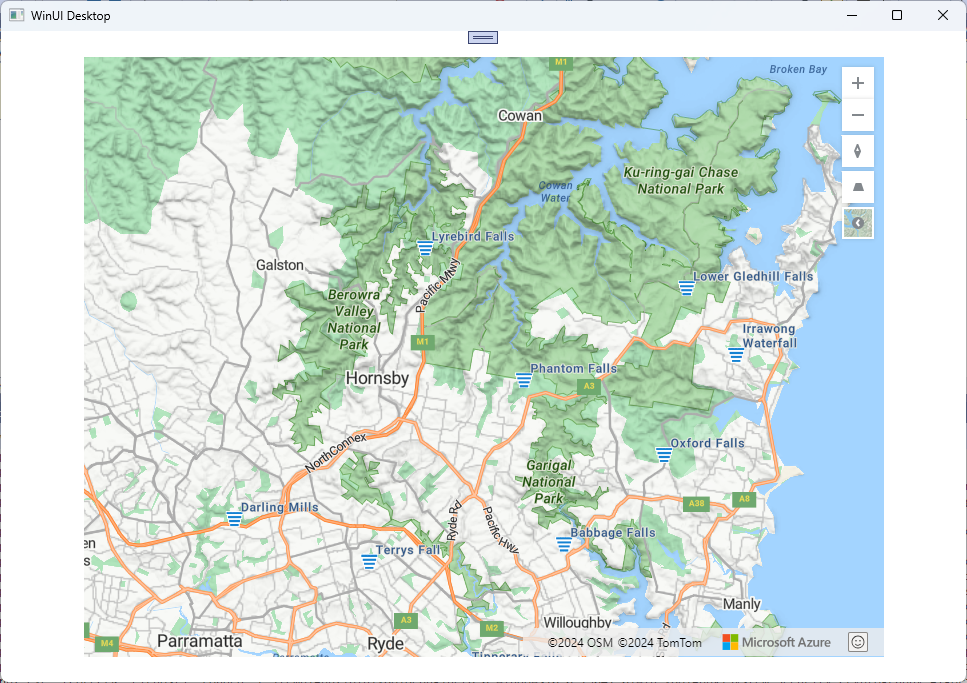Image resolution: width=967 pixels, height=683 pixels.
Task: Open the feedback smiley icon
Action: 857,642
